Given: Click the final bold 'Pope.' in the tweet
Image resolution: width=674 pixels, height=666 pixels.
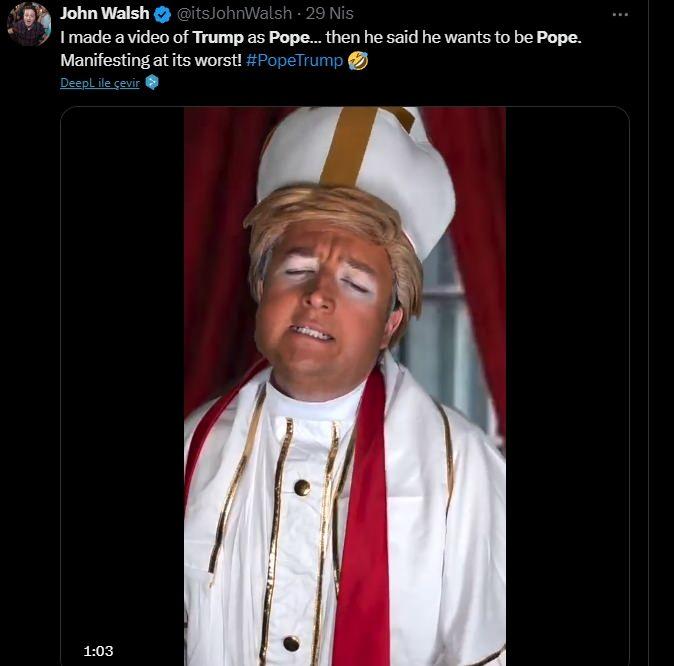Looking at the screenshot, I should [x=559, y=37].
